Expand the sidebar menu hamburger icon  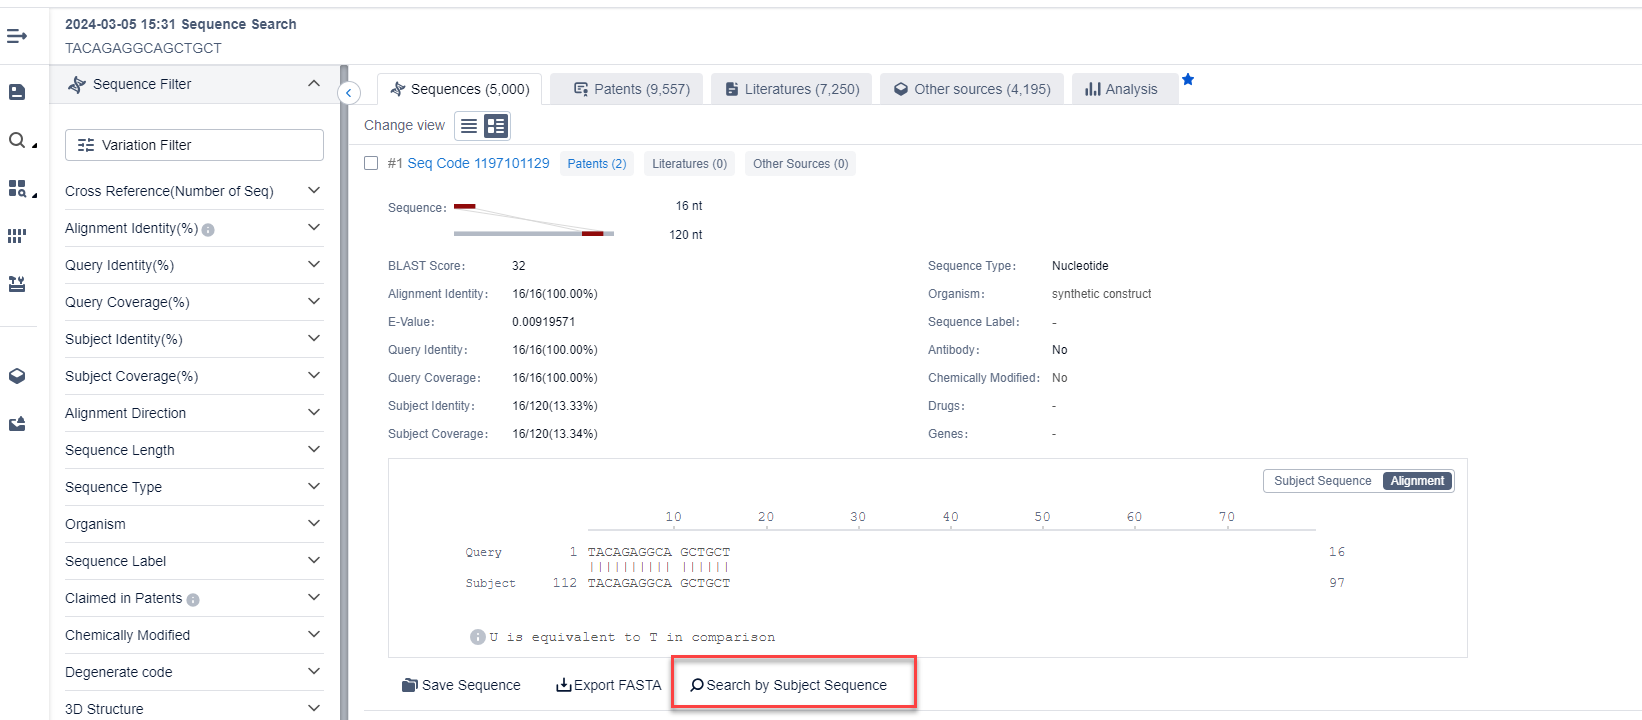point(17,36)
